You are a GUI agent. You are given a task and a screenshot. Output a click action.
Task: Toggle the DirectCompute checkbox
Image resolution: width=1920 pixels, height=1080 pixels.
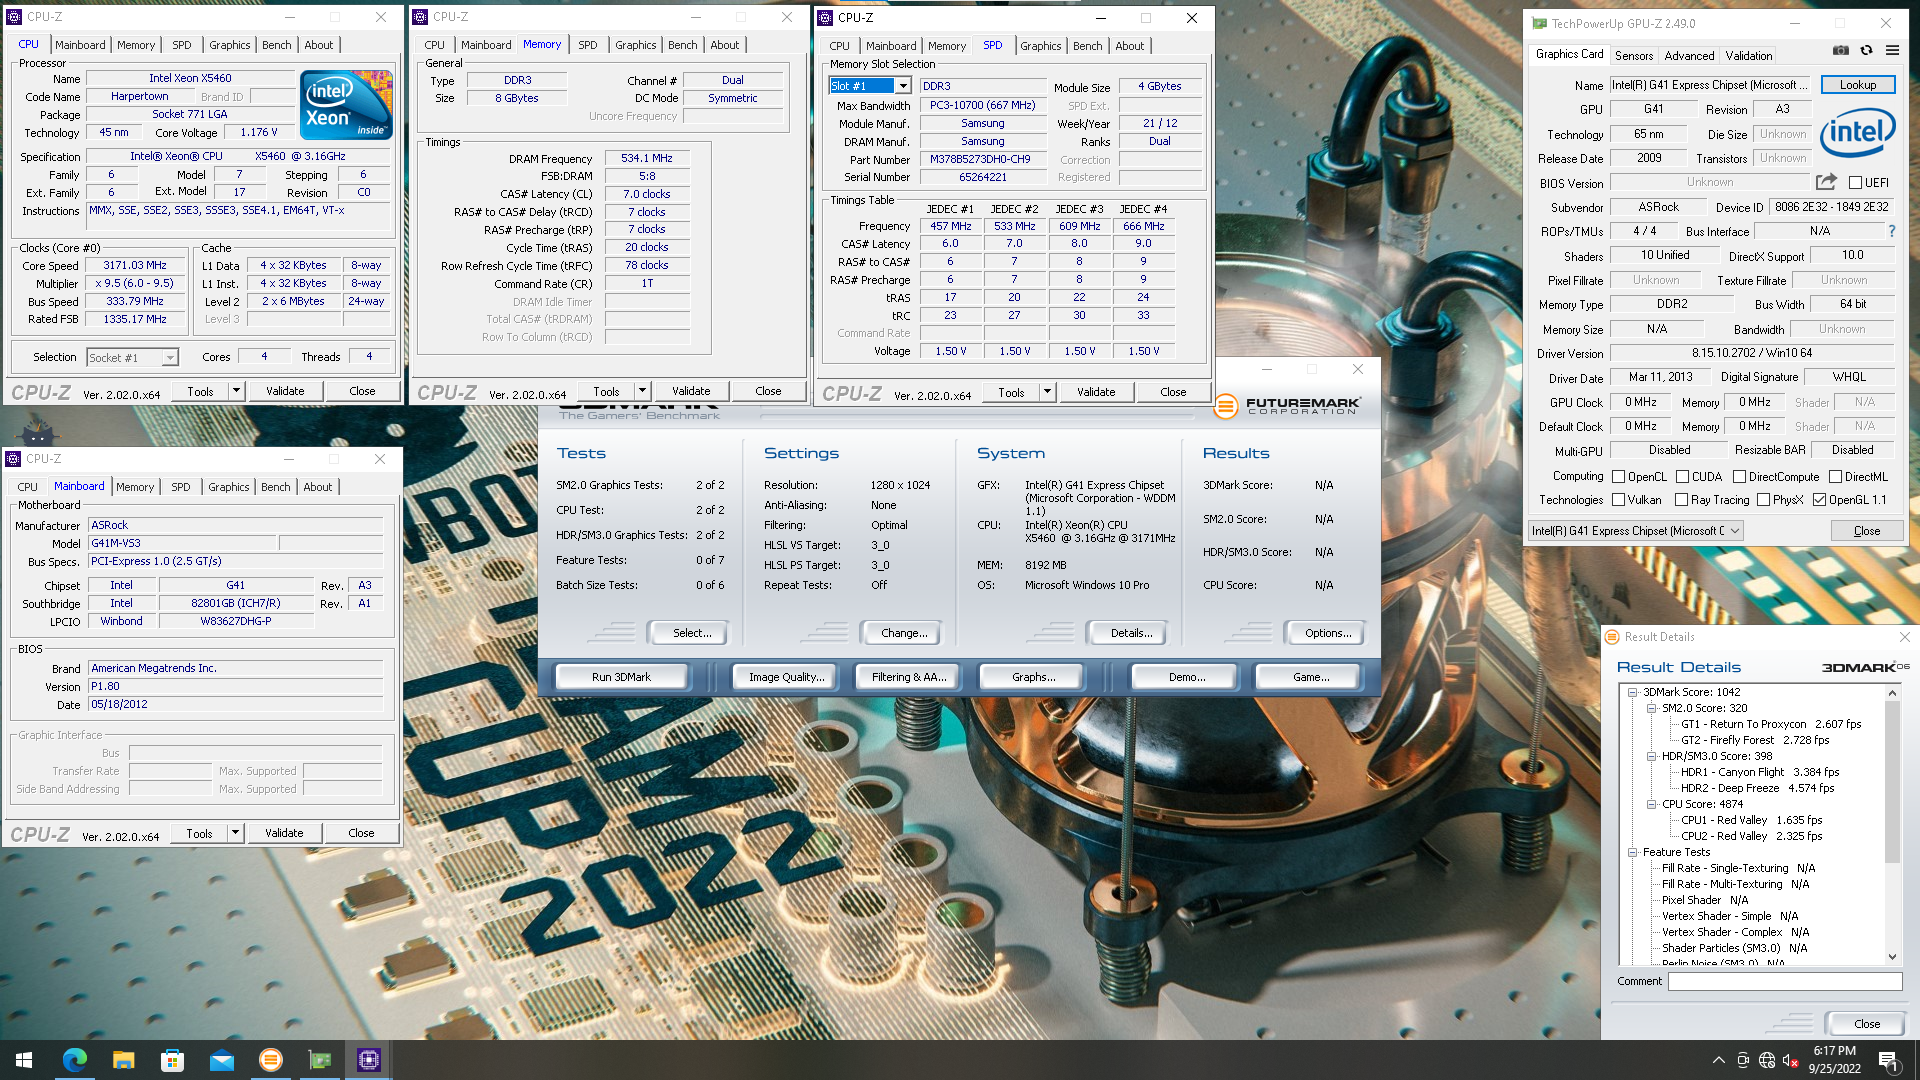pos(1739,477)
